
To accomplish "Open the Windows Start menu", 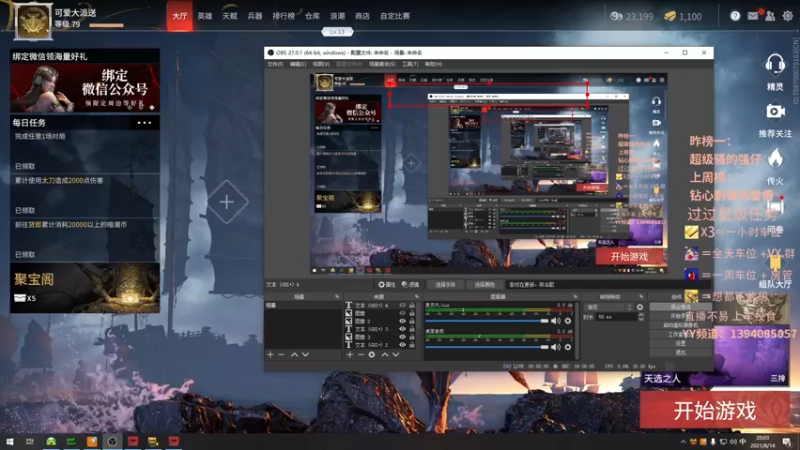I will 9,441.
